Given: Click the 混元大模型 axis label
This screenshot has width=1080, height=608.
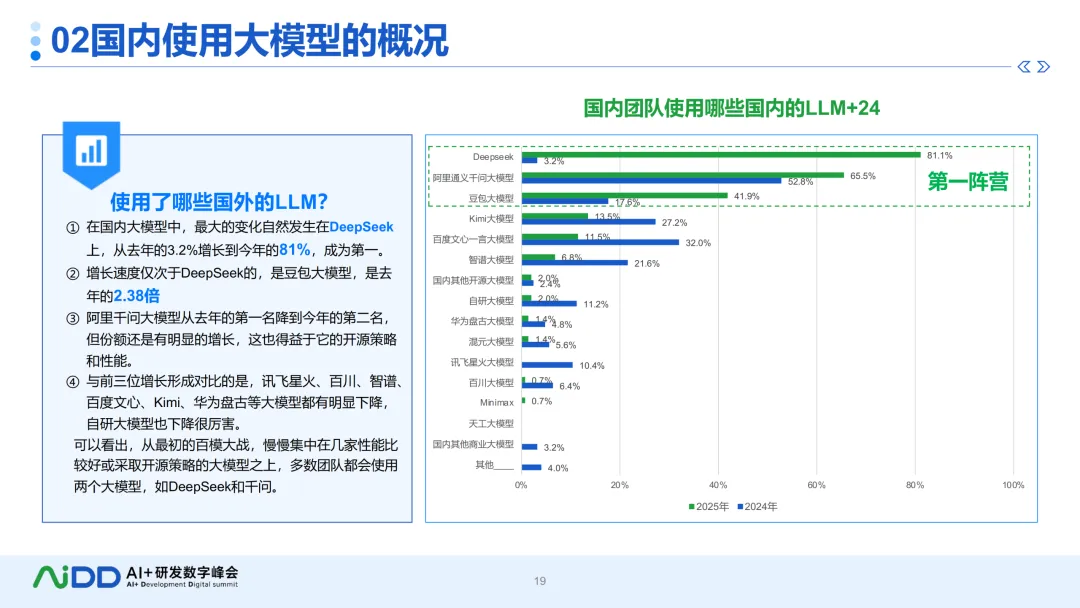Looking at the screenshot, I should (491, 342).
